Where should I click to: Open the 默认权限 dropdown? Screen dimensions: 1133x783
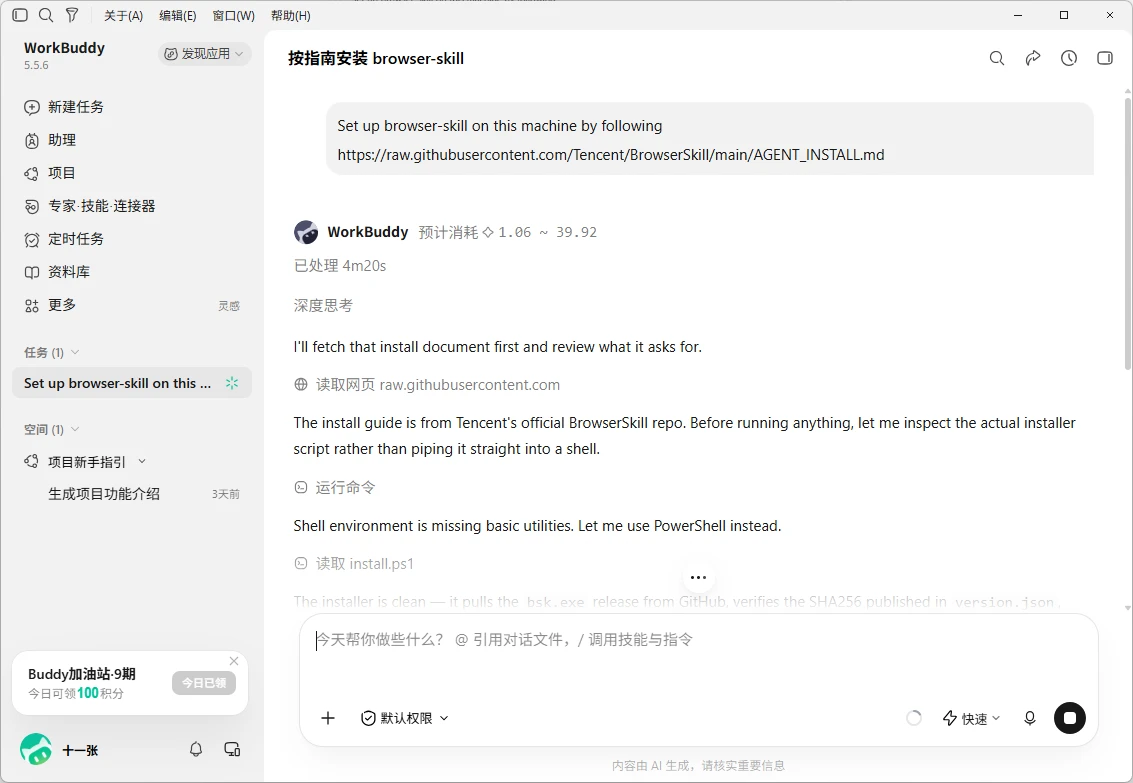tap(405, 718)
